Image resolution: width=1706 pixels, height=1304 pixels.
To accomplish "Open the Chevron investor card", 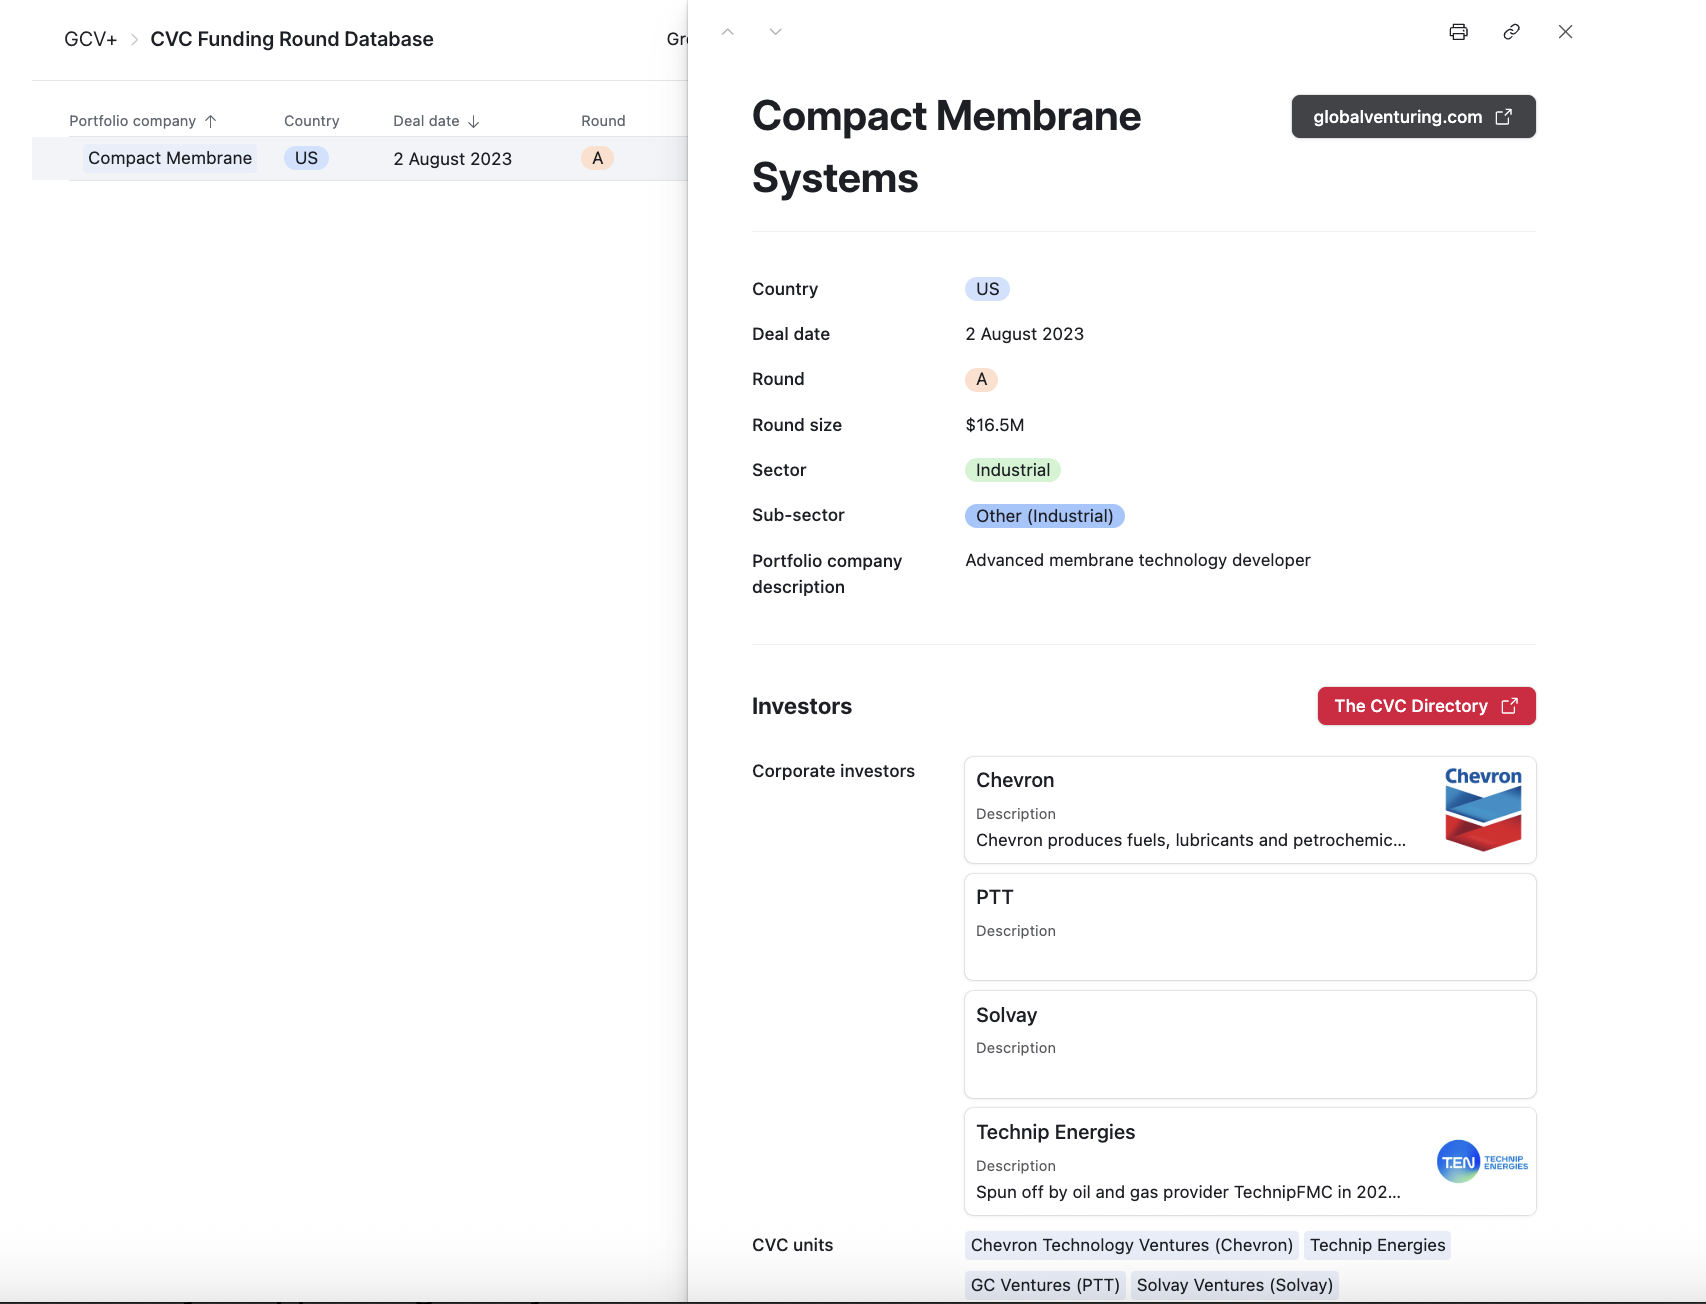I will click(x=1190, y=809).
